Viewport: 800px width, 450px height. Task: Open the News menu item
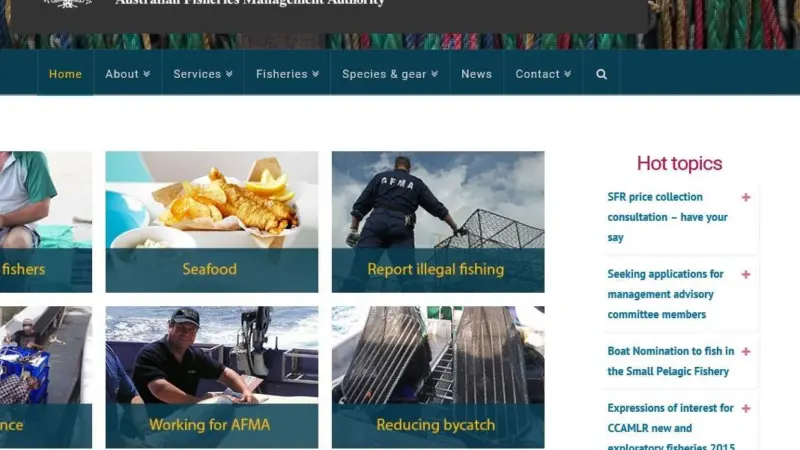477,74
